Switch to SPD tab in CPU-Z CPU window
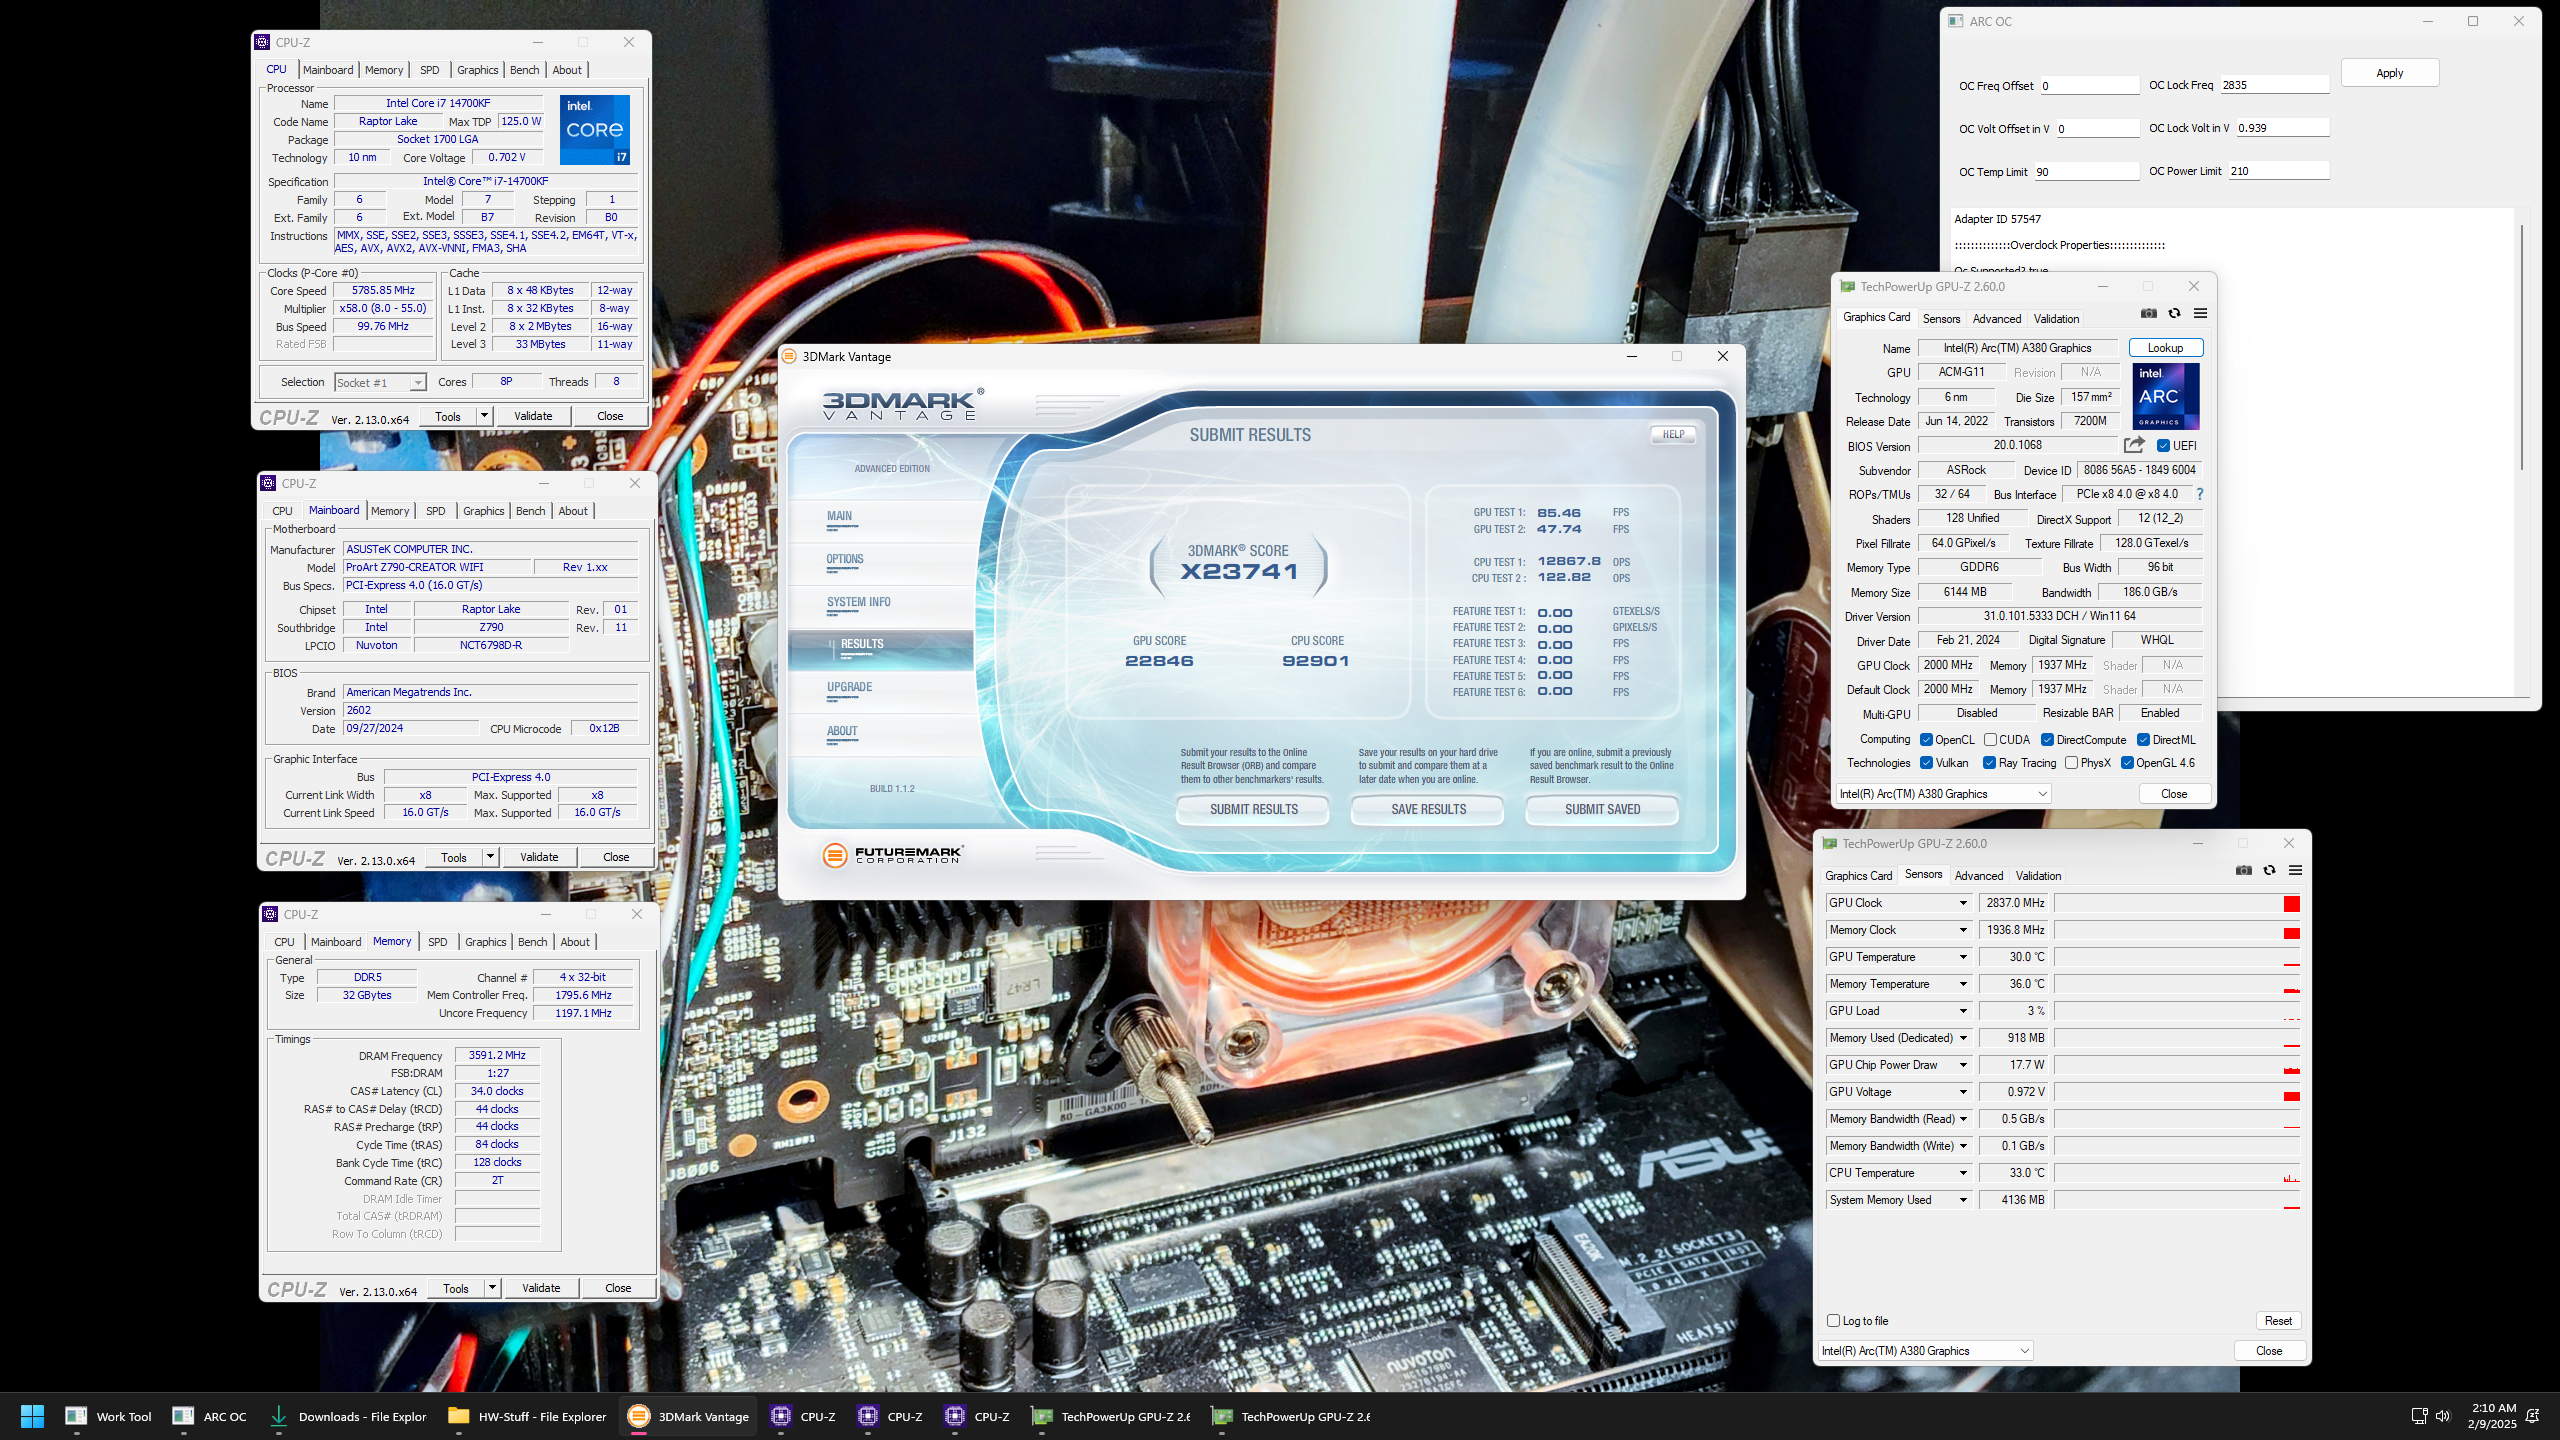 (x=429, y=70)
